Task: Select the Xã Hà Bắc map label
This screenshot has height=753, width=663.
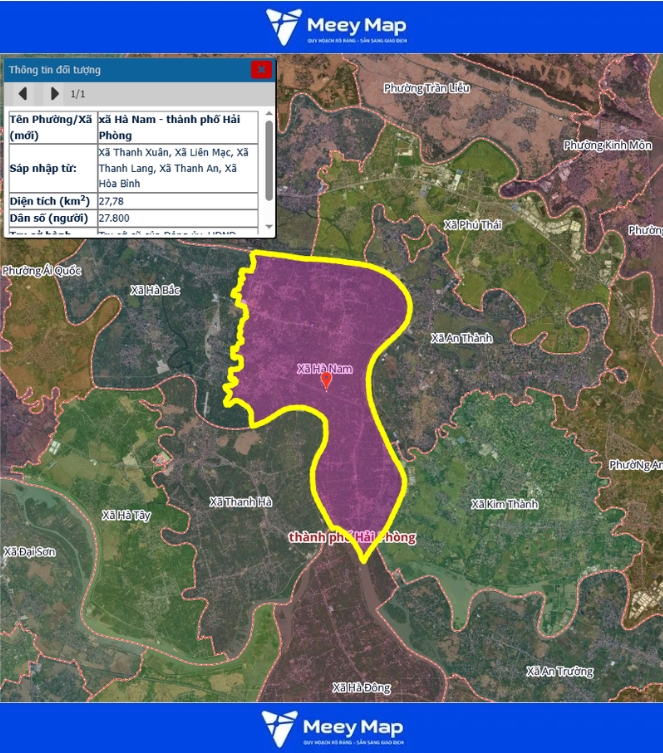Action: pos(155,290)
